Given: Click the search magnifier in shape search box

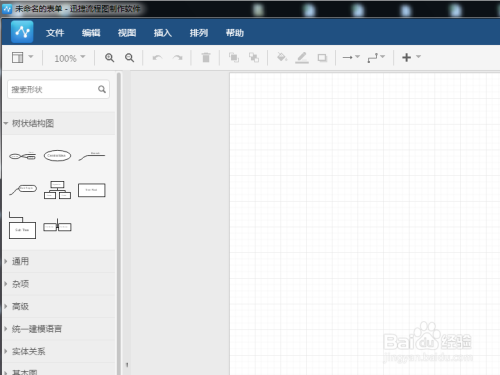Looking at the screenshot, I should [102, 89].
